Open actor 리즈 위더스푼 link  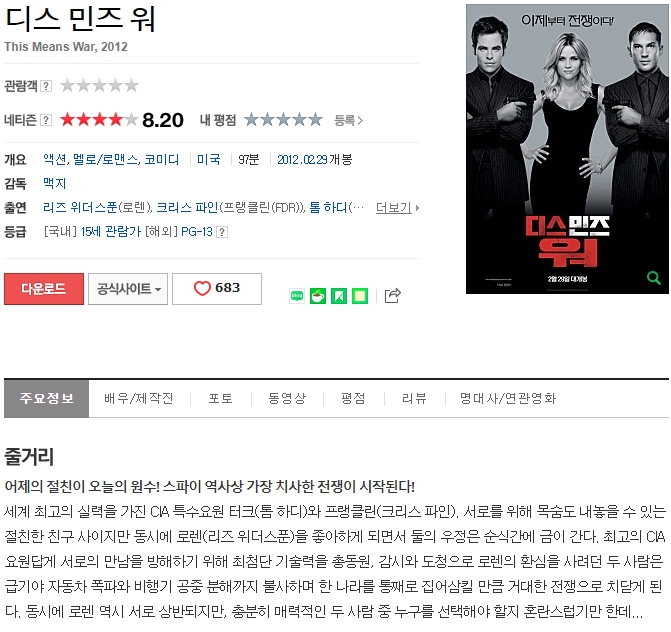pos(80,208)
